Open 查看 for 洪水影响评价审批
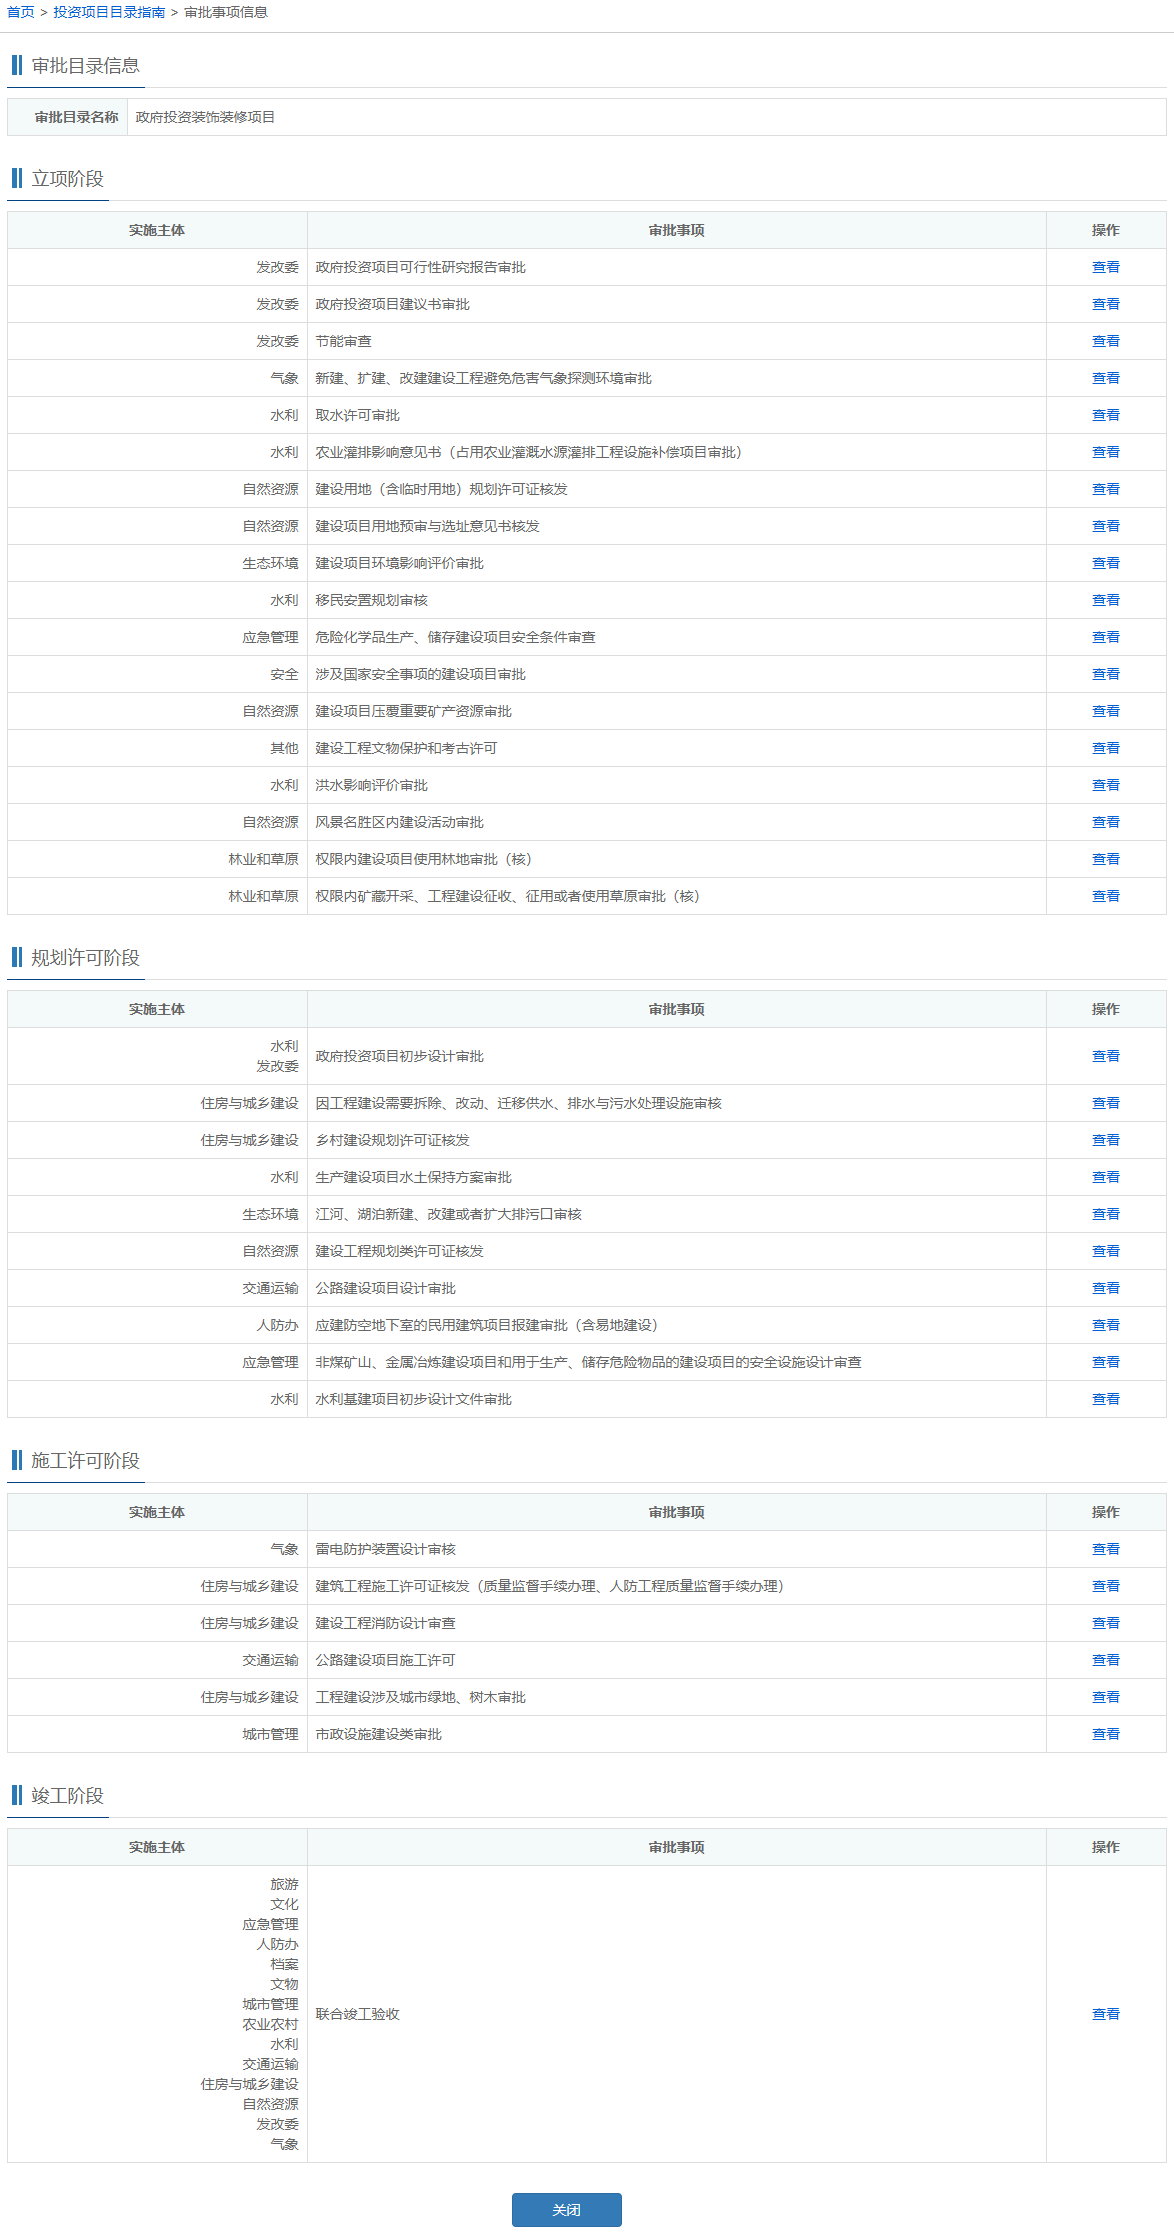This screenshot has width=1174, height=2234. 1105,785
